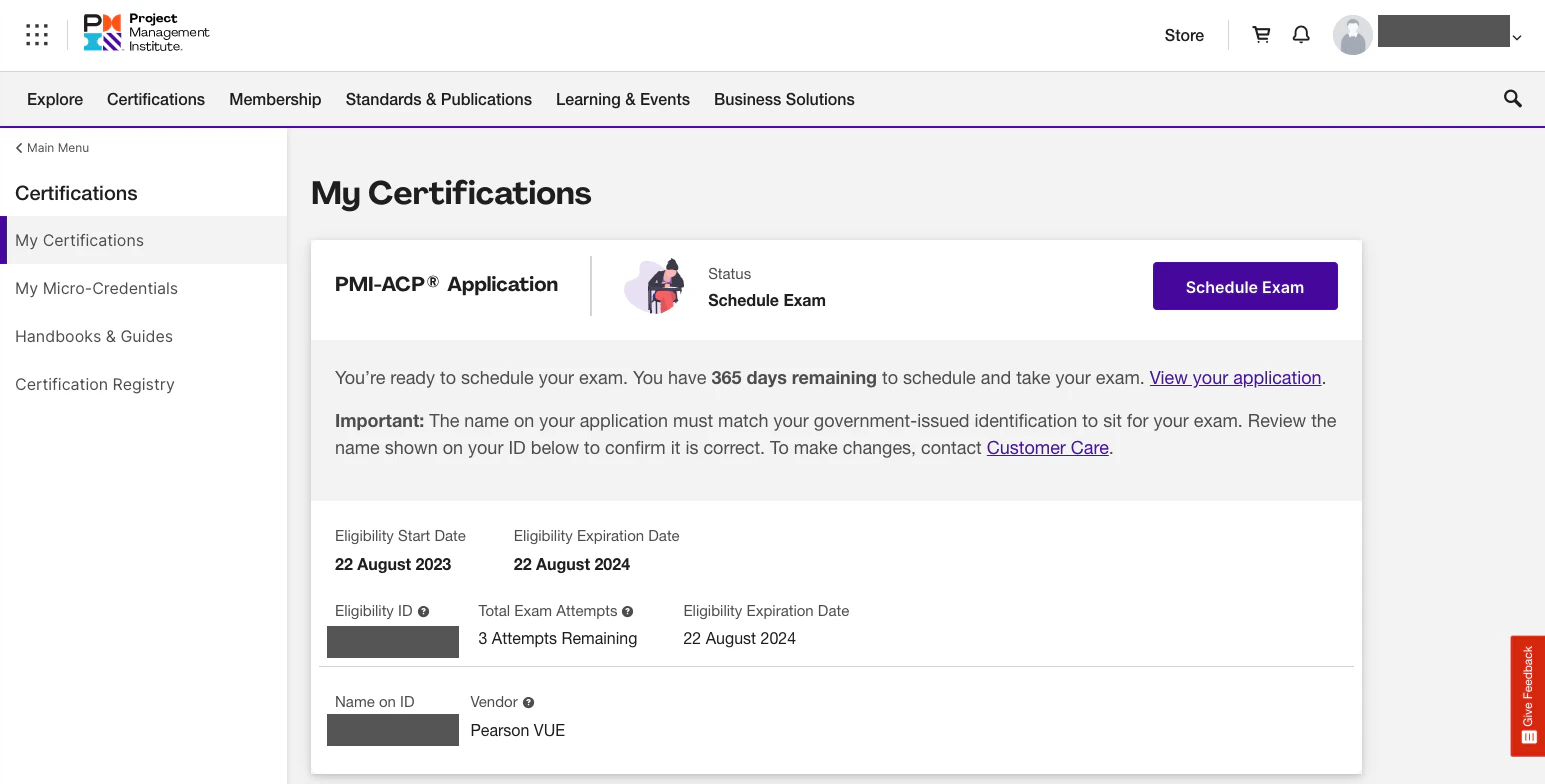Viewport: 1545px width, 784px height.
Task: Open Standards & Publications menu
Action: (439, 99)
